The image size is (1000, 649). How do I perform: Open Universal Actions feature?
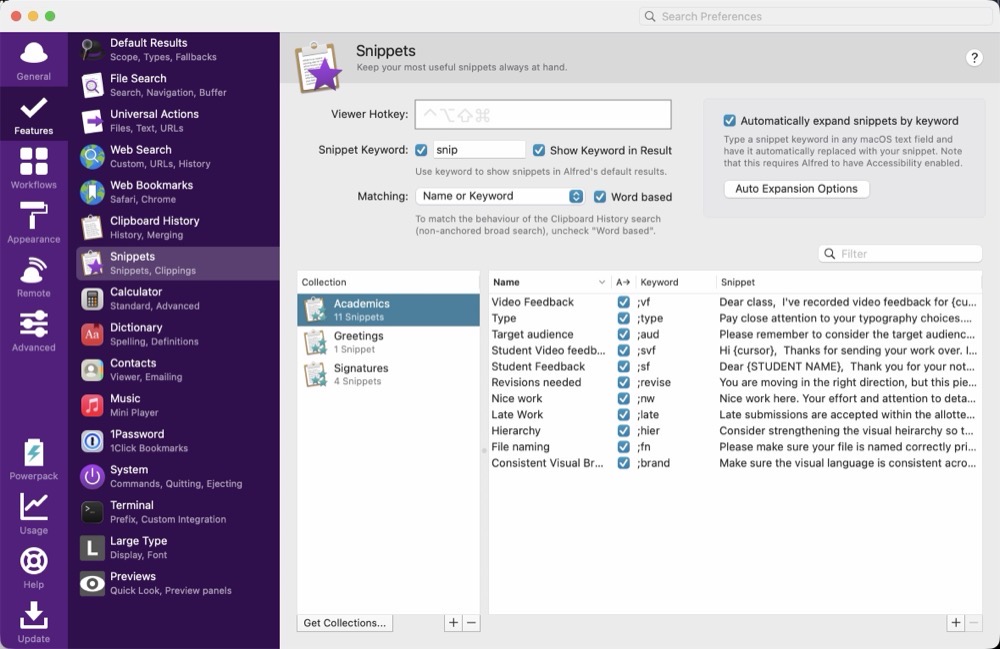177,121
